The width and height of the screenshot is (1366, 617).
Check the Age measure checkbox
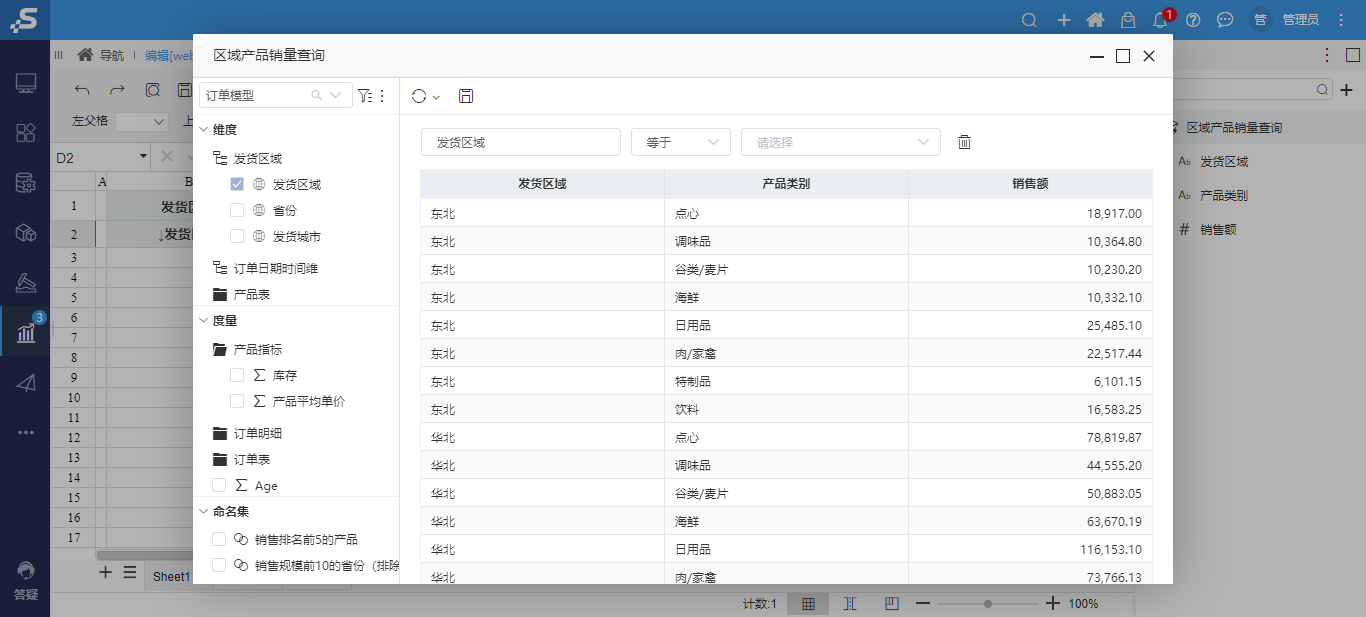coord(219,485)
